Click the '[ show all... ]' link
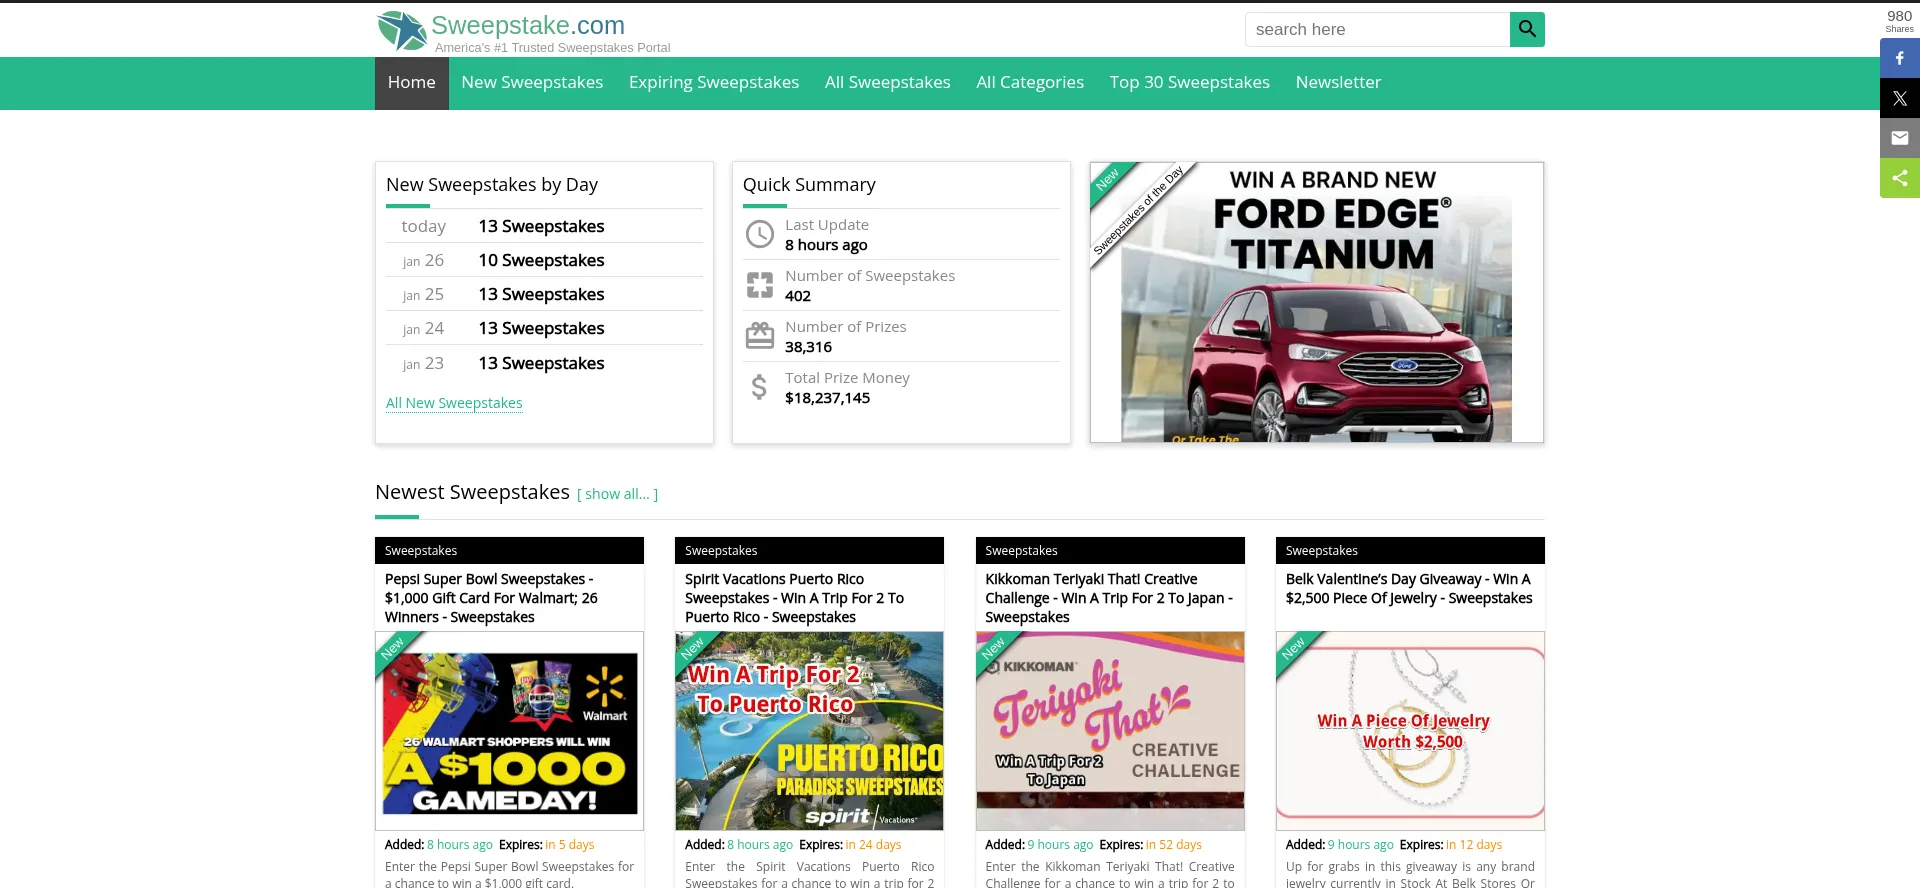The height and width of the screenshot is (888, 1920). pyautogui.click(x=617, y=494)
